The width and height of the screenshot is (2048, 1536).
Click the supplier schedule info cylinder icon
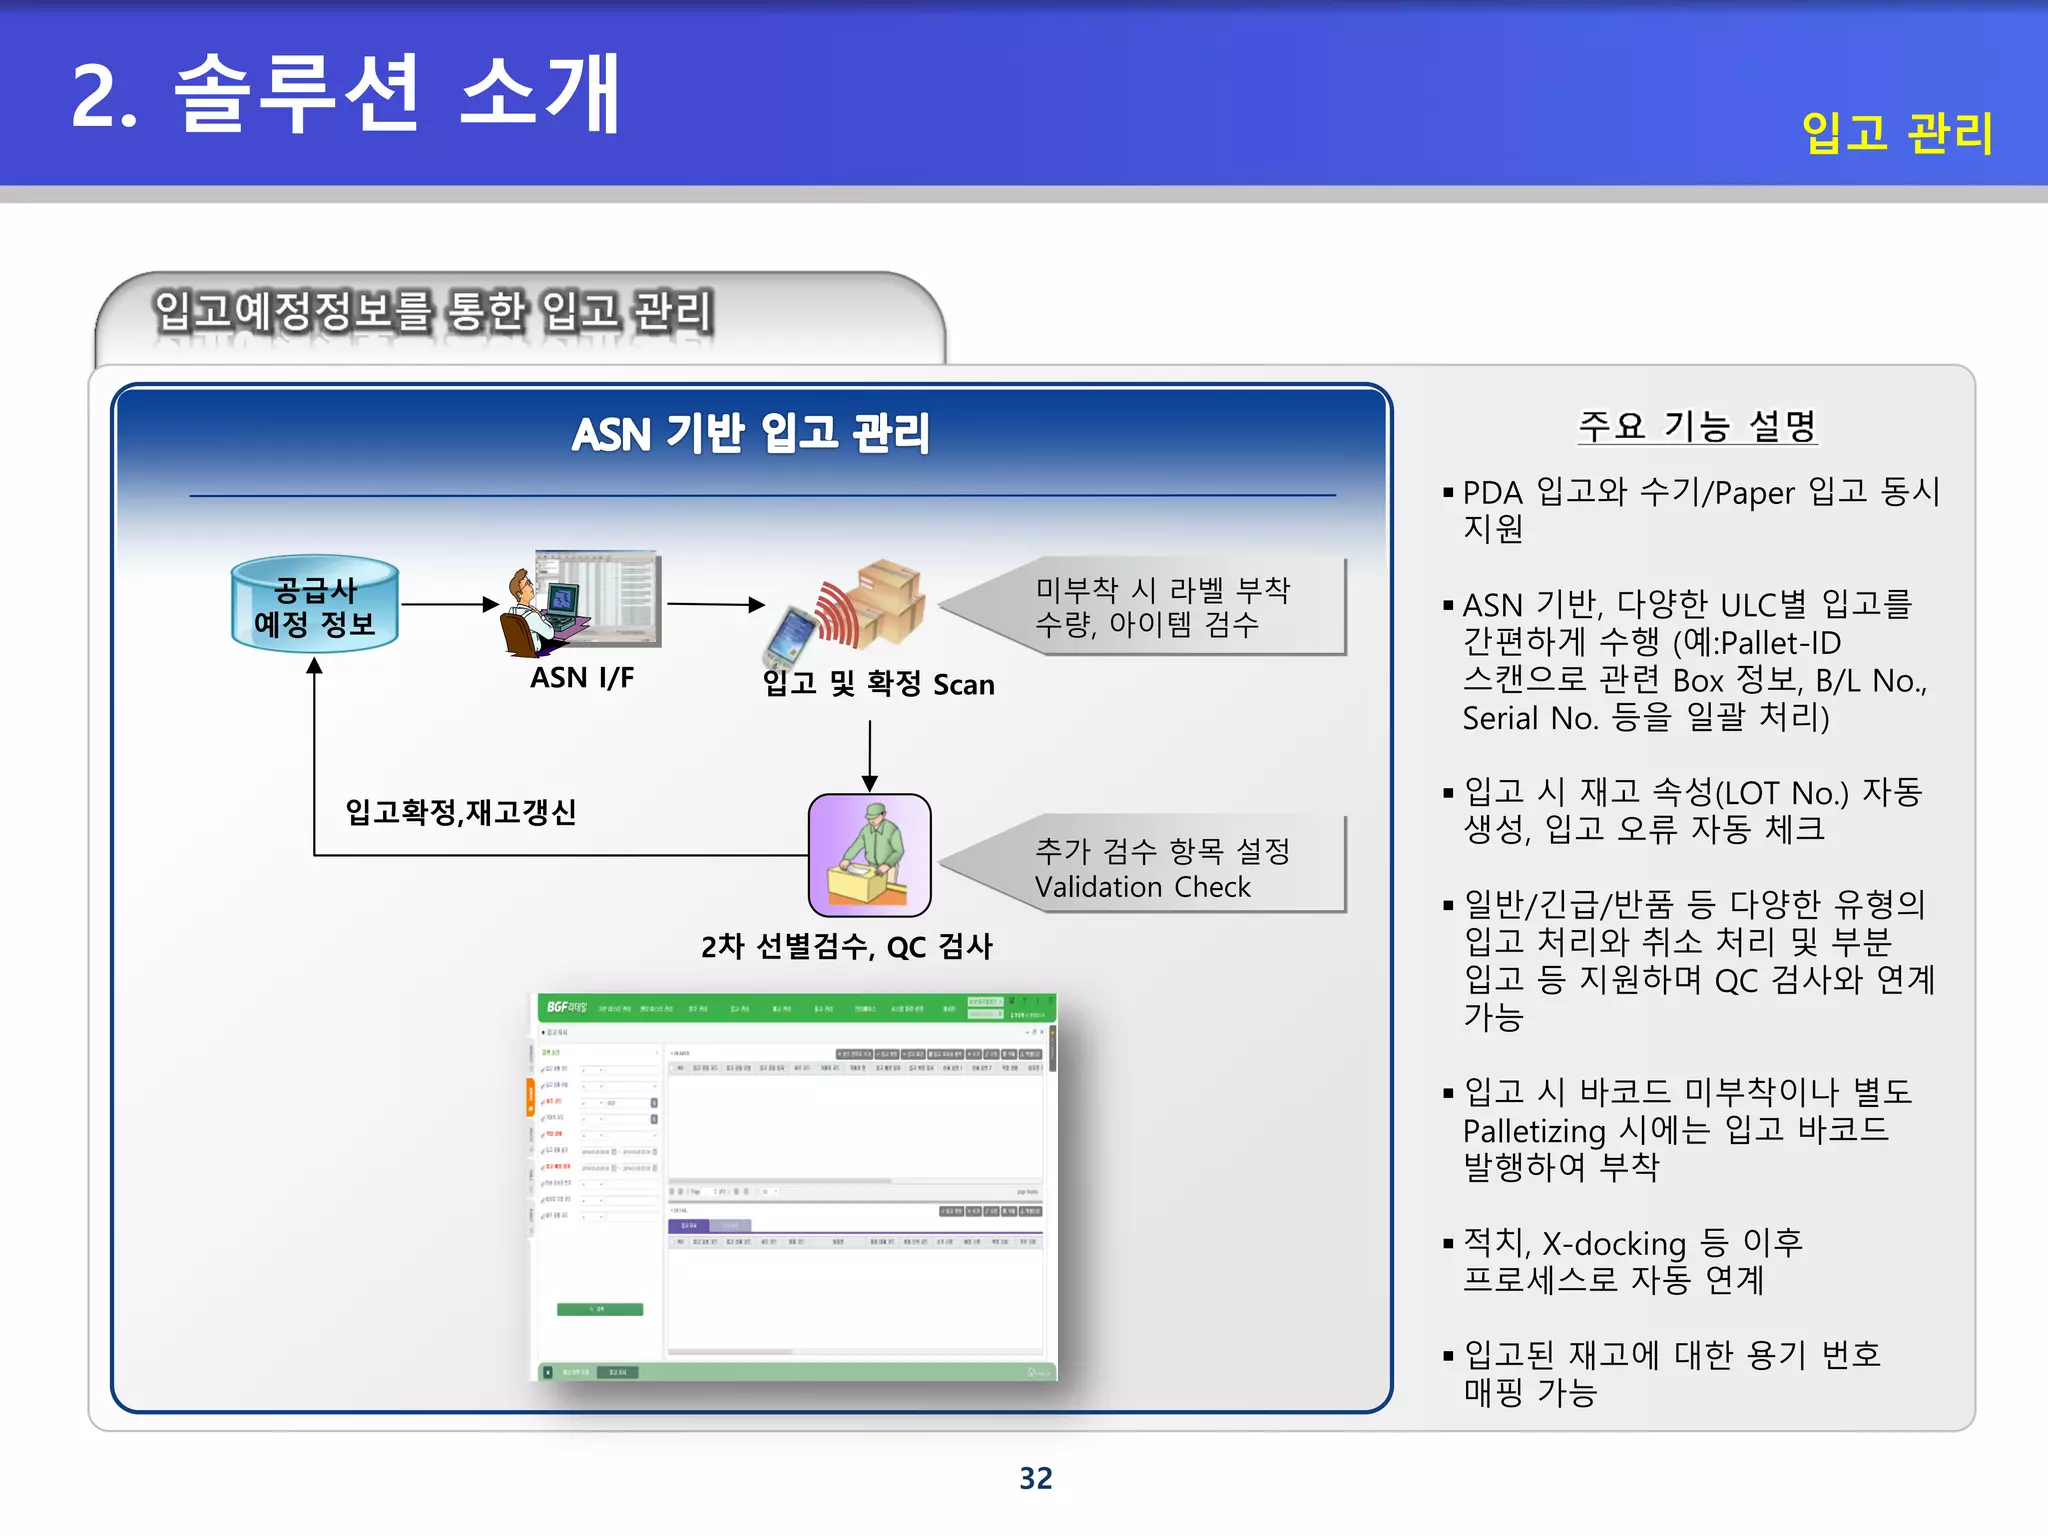315,604
